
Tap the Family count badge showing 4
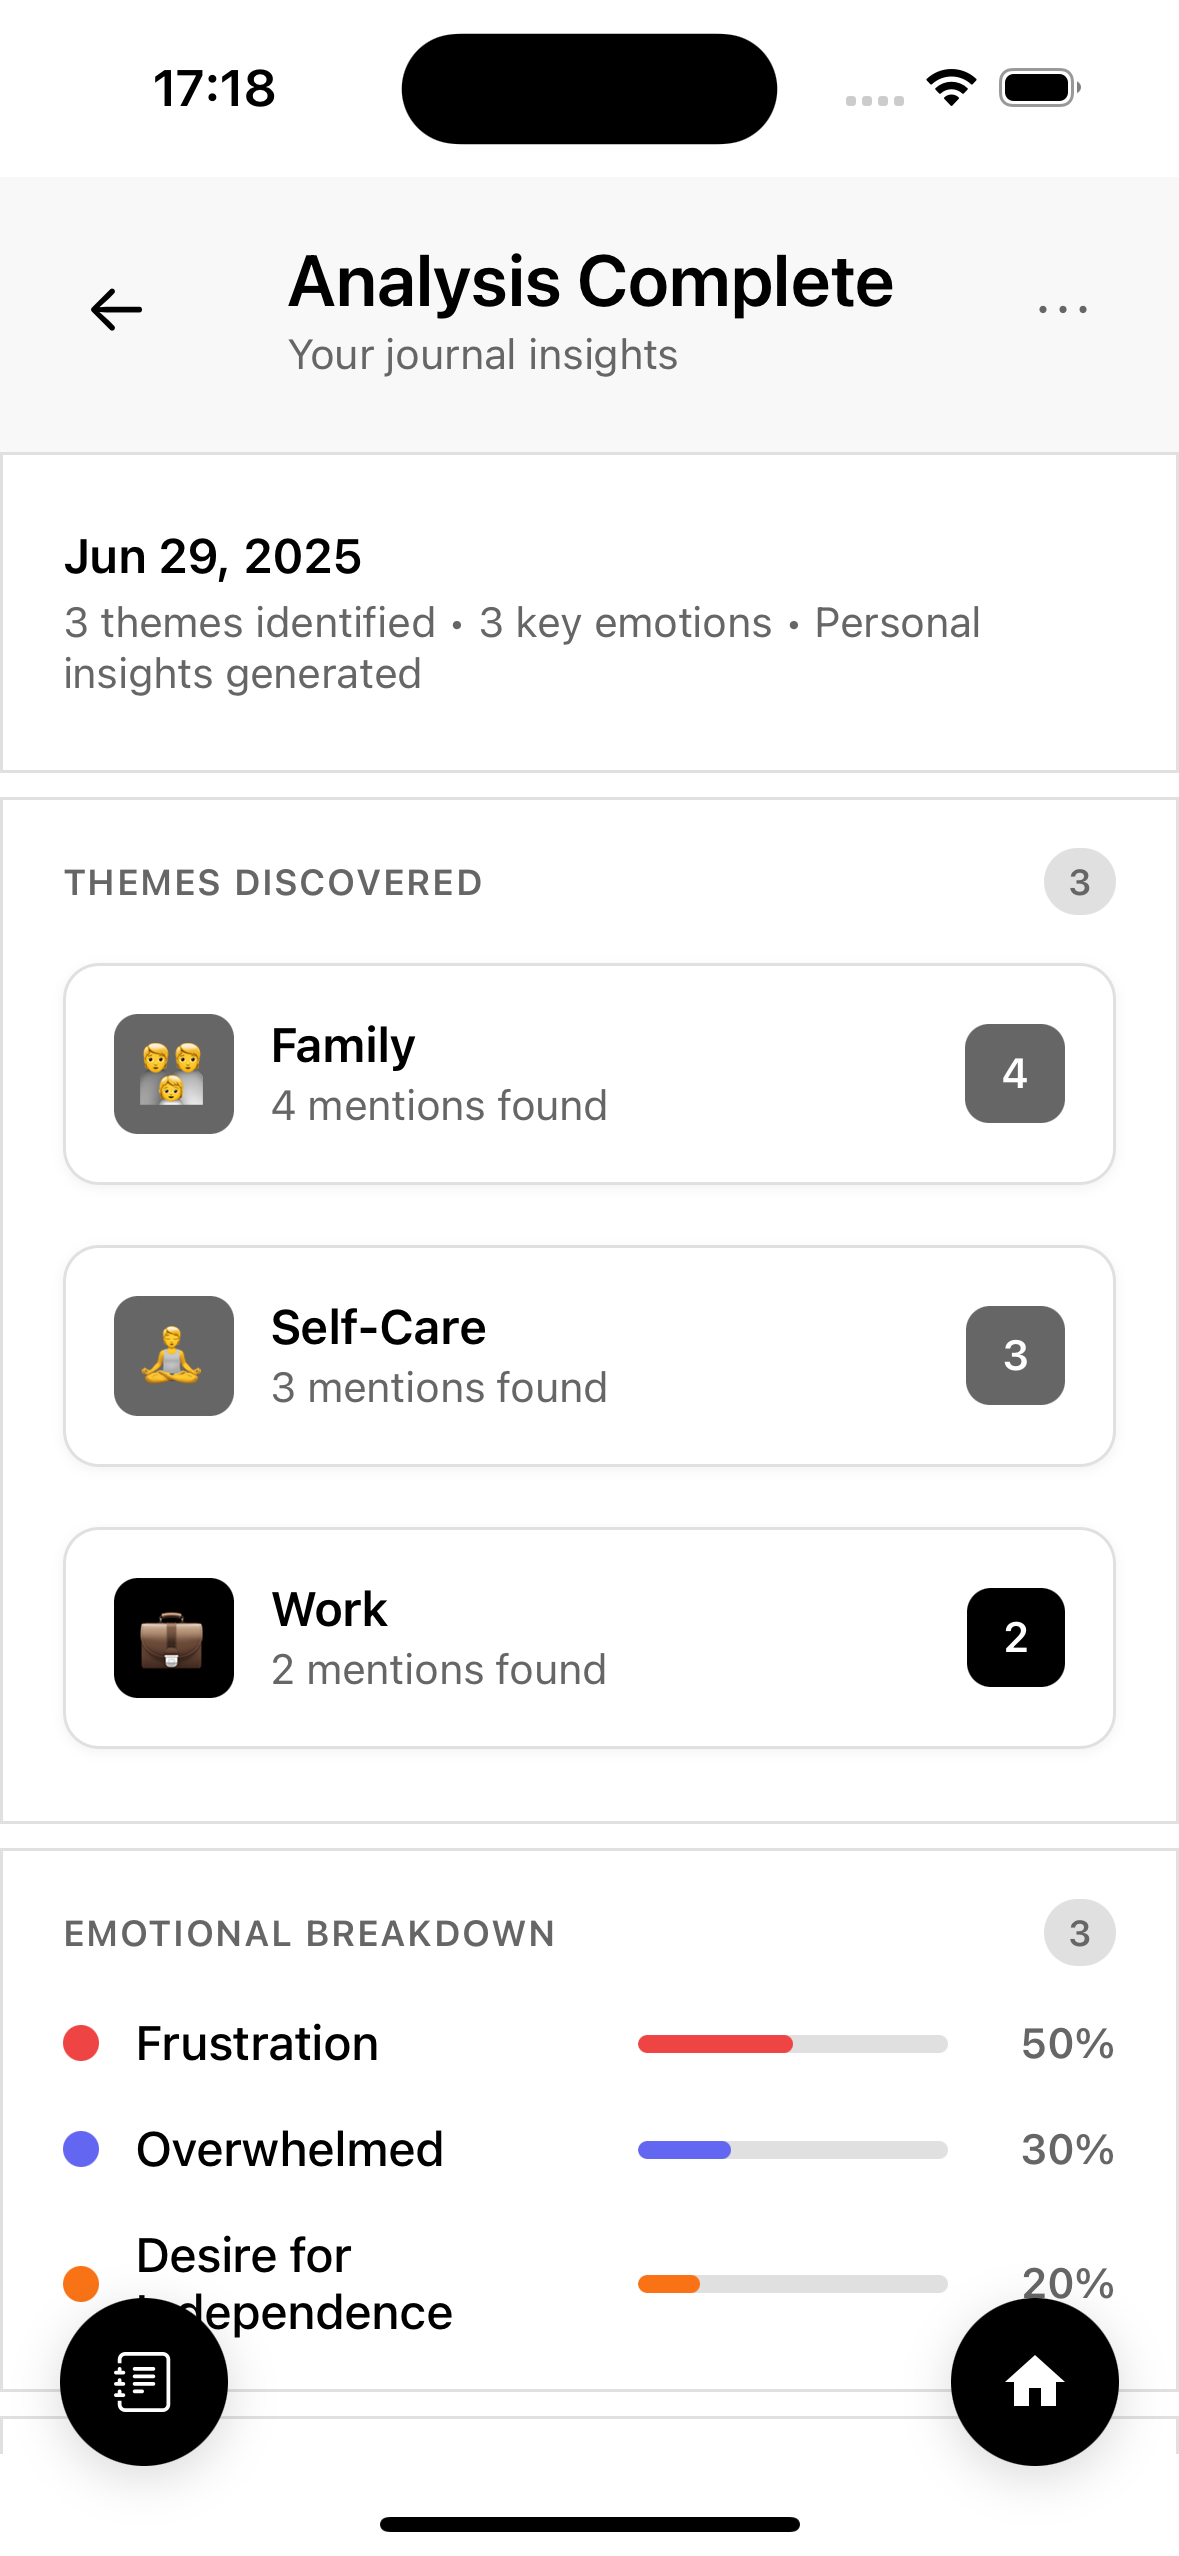1015,1074
